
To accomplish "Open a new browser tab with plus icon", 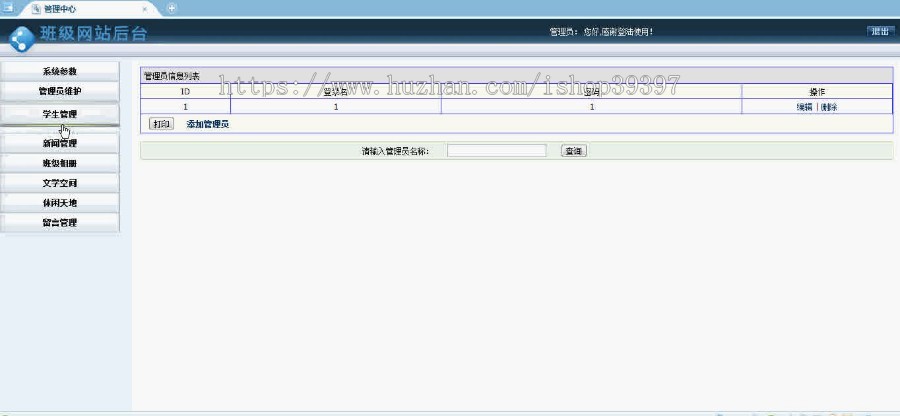I will click(172, 8).
